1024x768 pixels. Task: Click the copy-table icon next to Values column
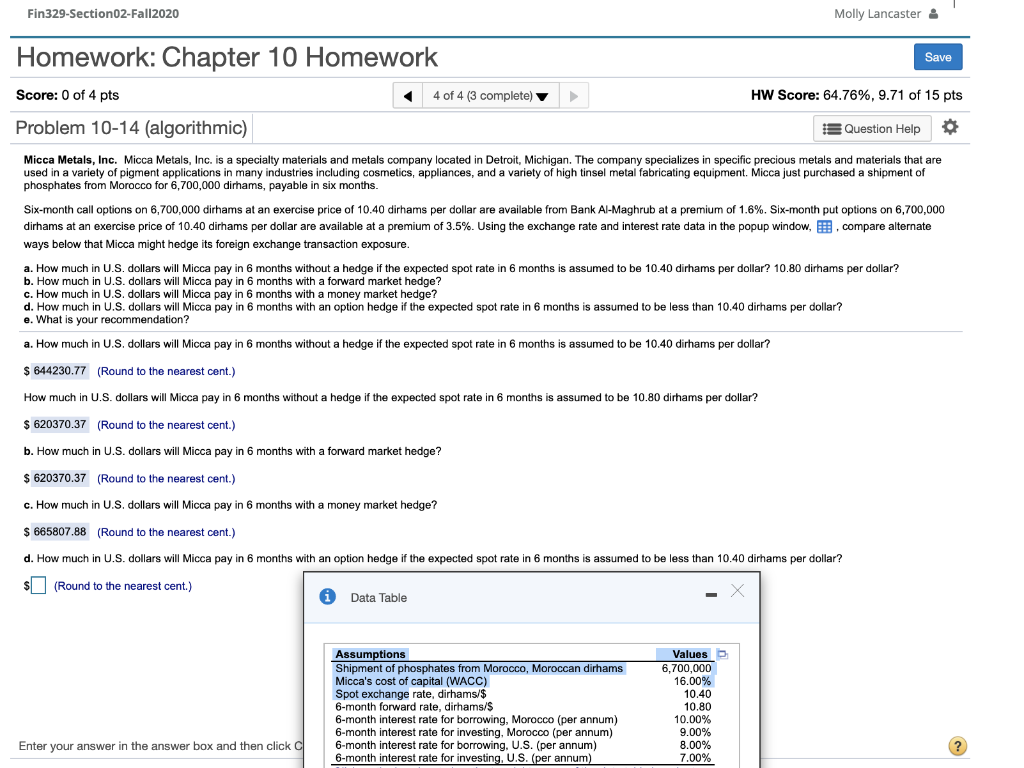[x=720, y=654]
